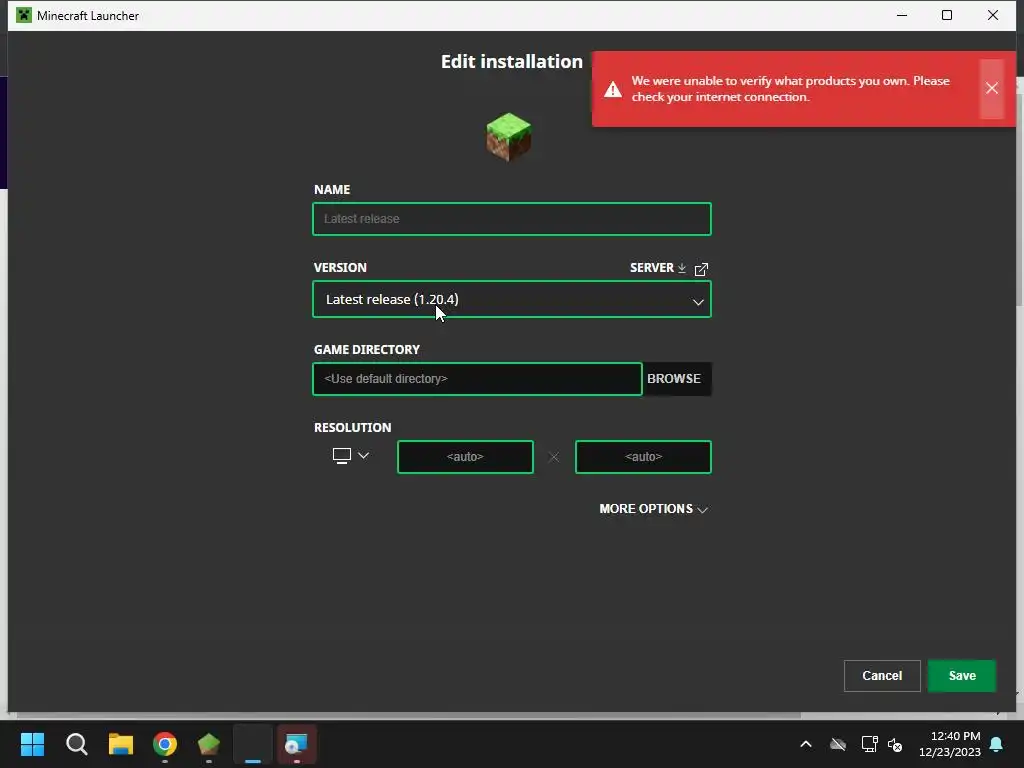This screenshot has width=1024, height=768.
Task: Open the Windows Start menu
Action: click(32, 744)
